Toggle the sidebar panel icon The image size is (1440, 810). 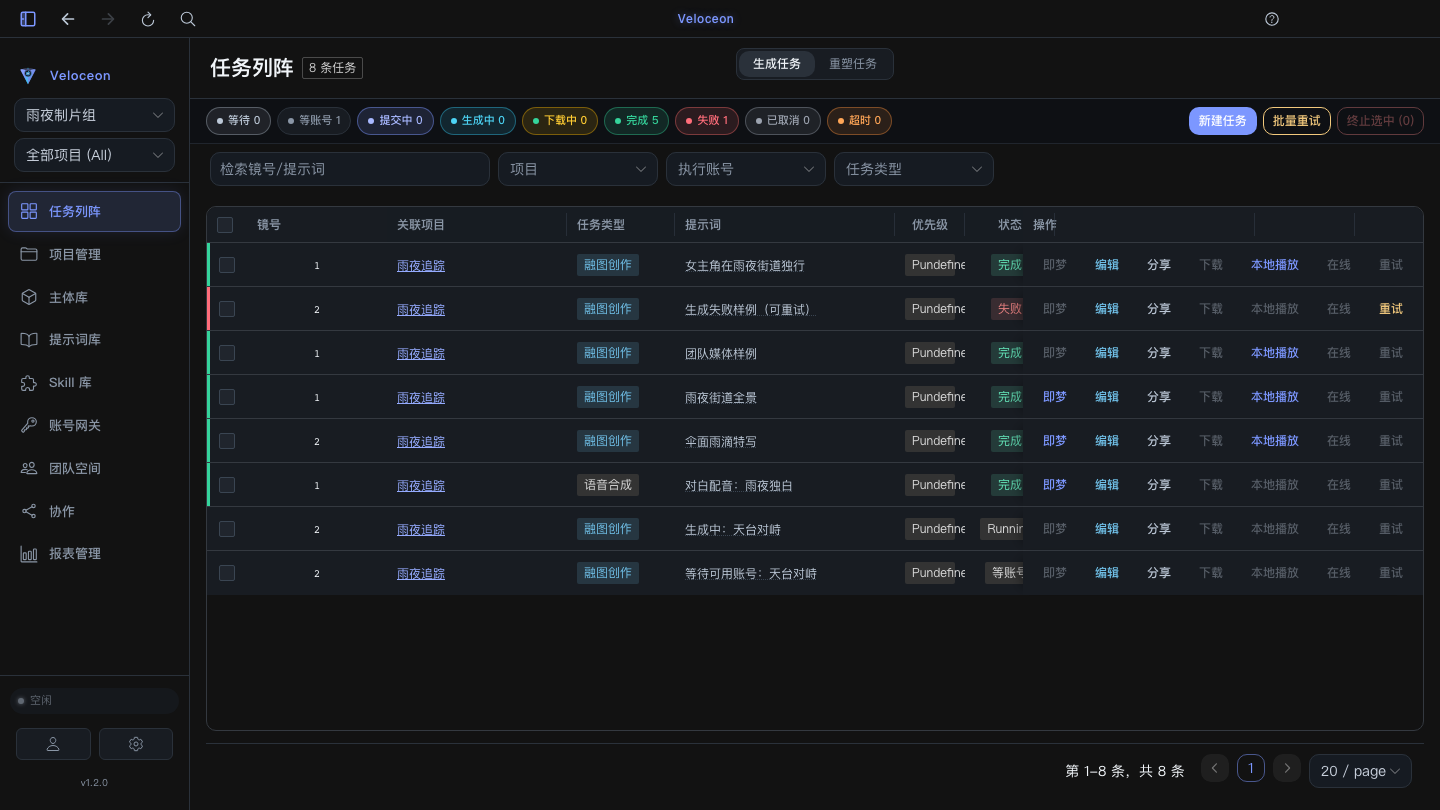[28, 19]
